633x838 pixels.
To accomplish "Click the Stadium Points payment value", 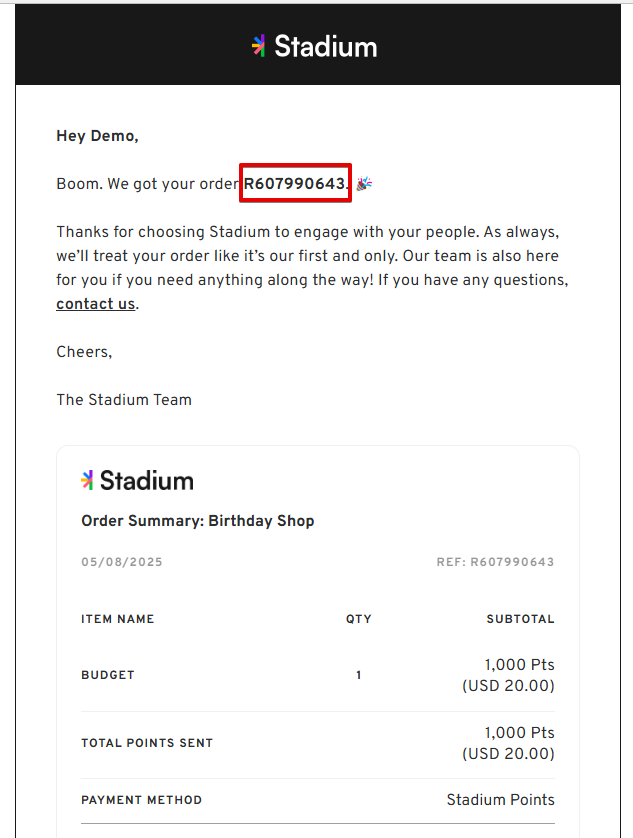I will tap(500, 800).
